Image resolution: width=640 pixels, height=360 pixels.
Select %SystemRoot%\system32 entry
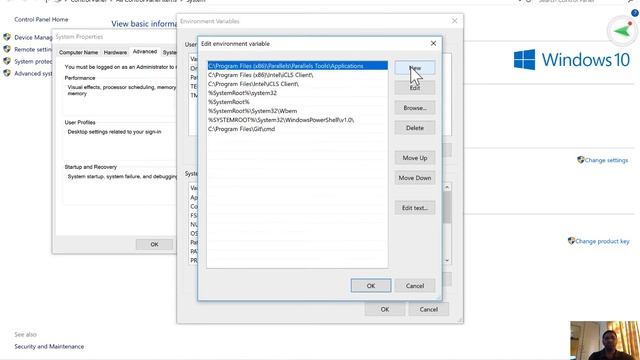298,93
